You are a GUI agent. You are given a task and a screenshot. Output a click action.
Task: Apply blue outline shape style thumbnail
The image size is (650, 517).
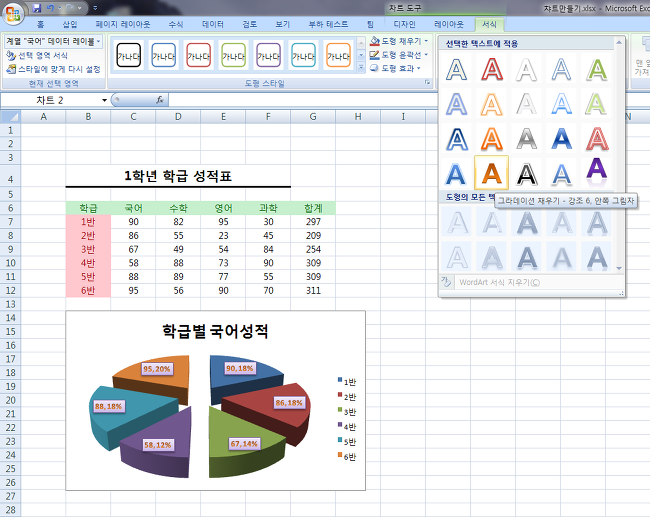click(163, 56)
